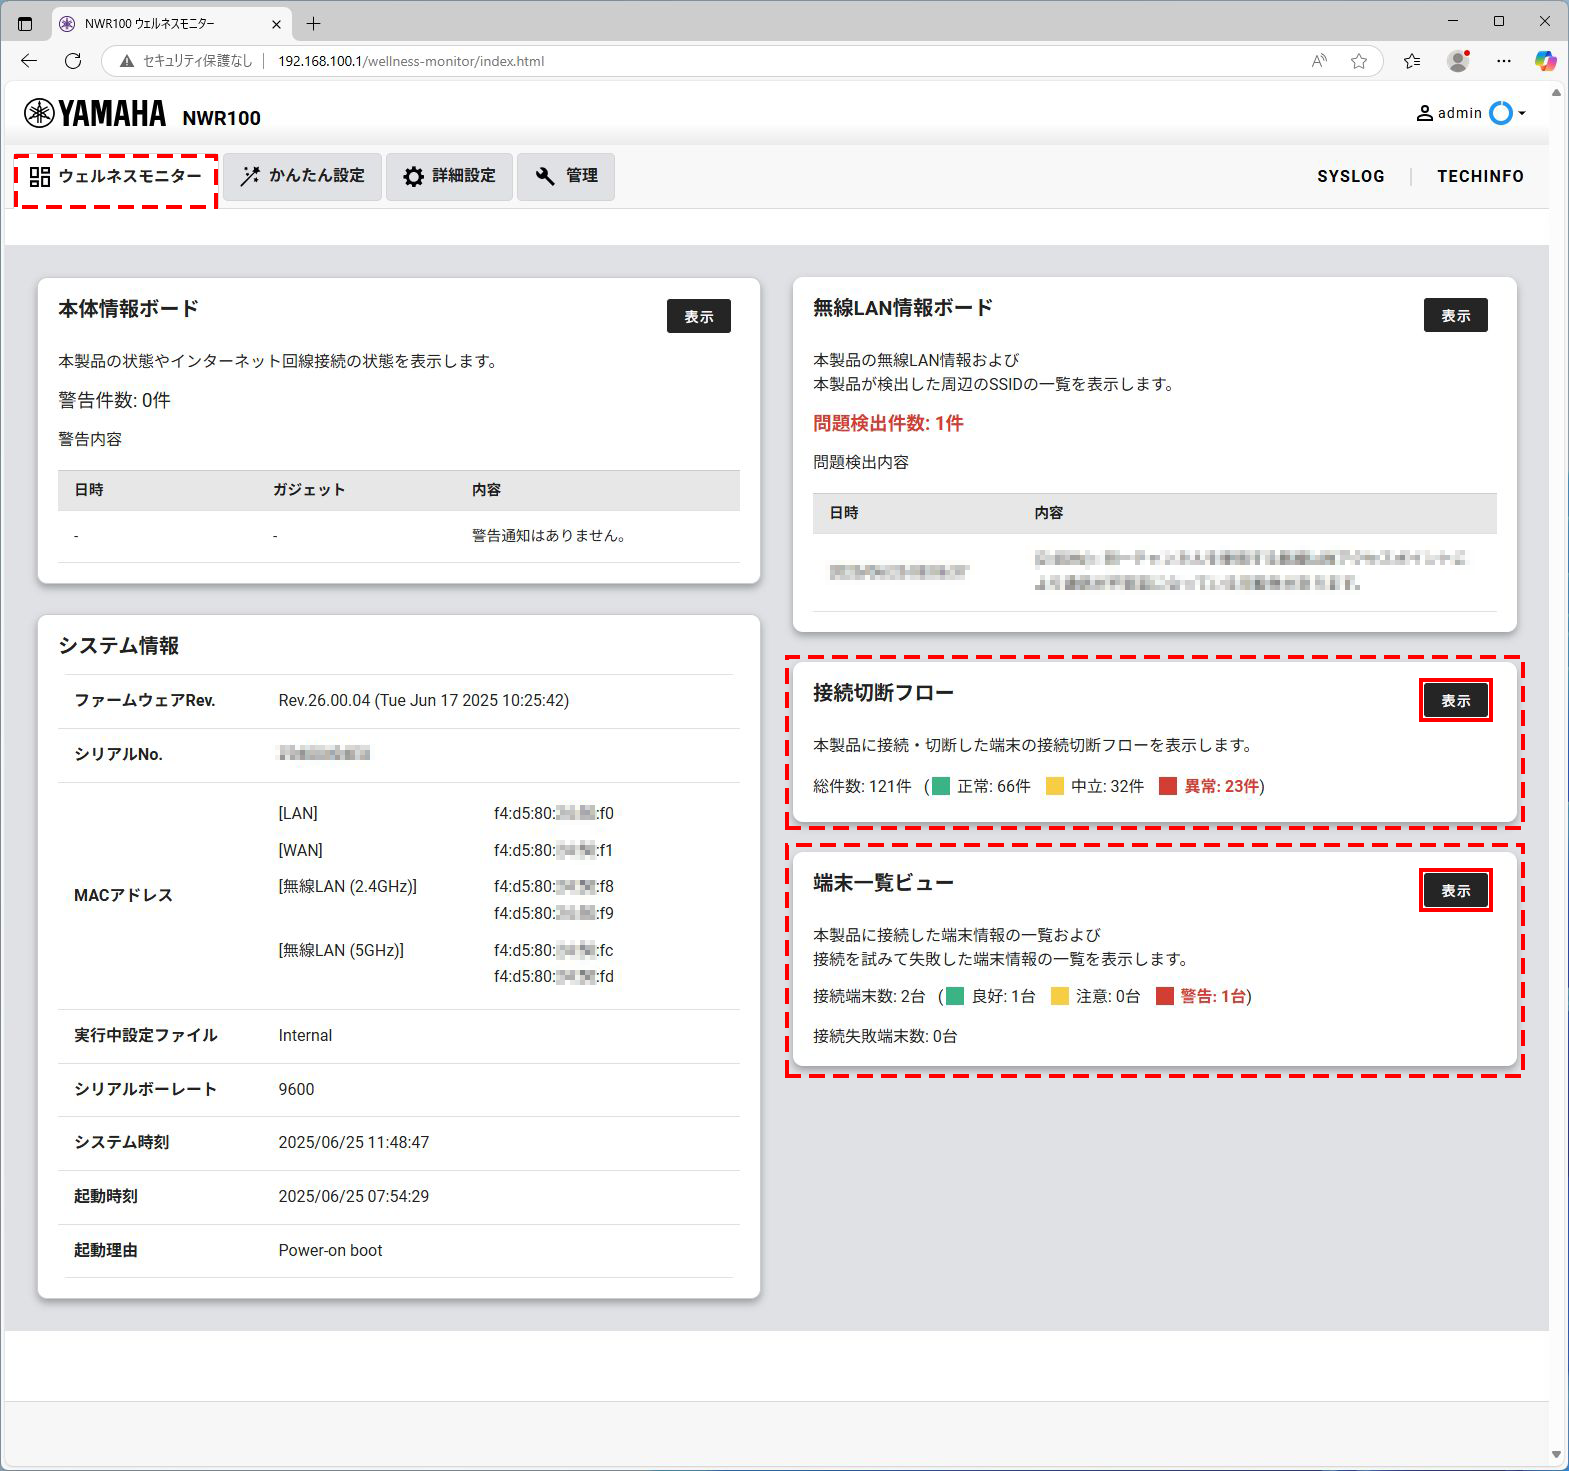Viewport: 1569px width, 1471px height.
Task: Show the 無線LAN情報ボード details
Action: tap(1455, 315)
